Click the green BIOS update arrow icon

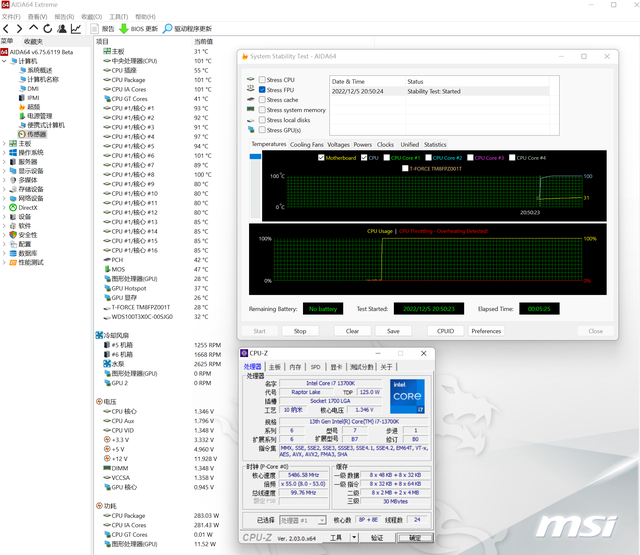[x=124, y=29]
